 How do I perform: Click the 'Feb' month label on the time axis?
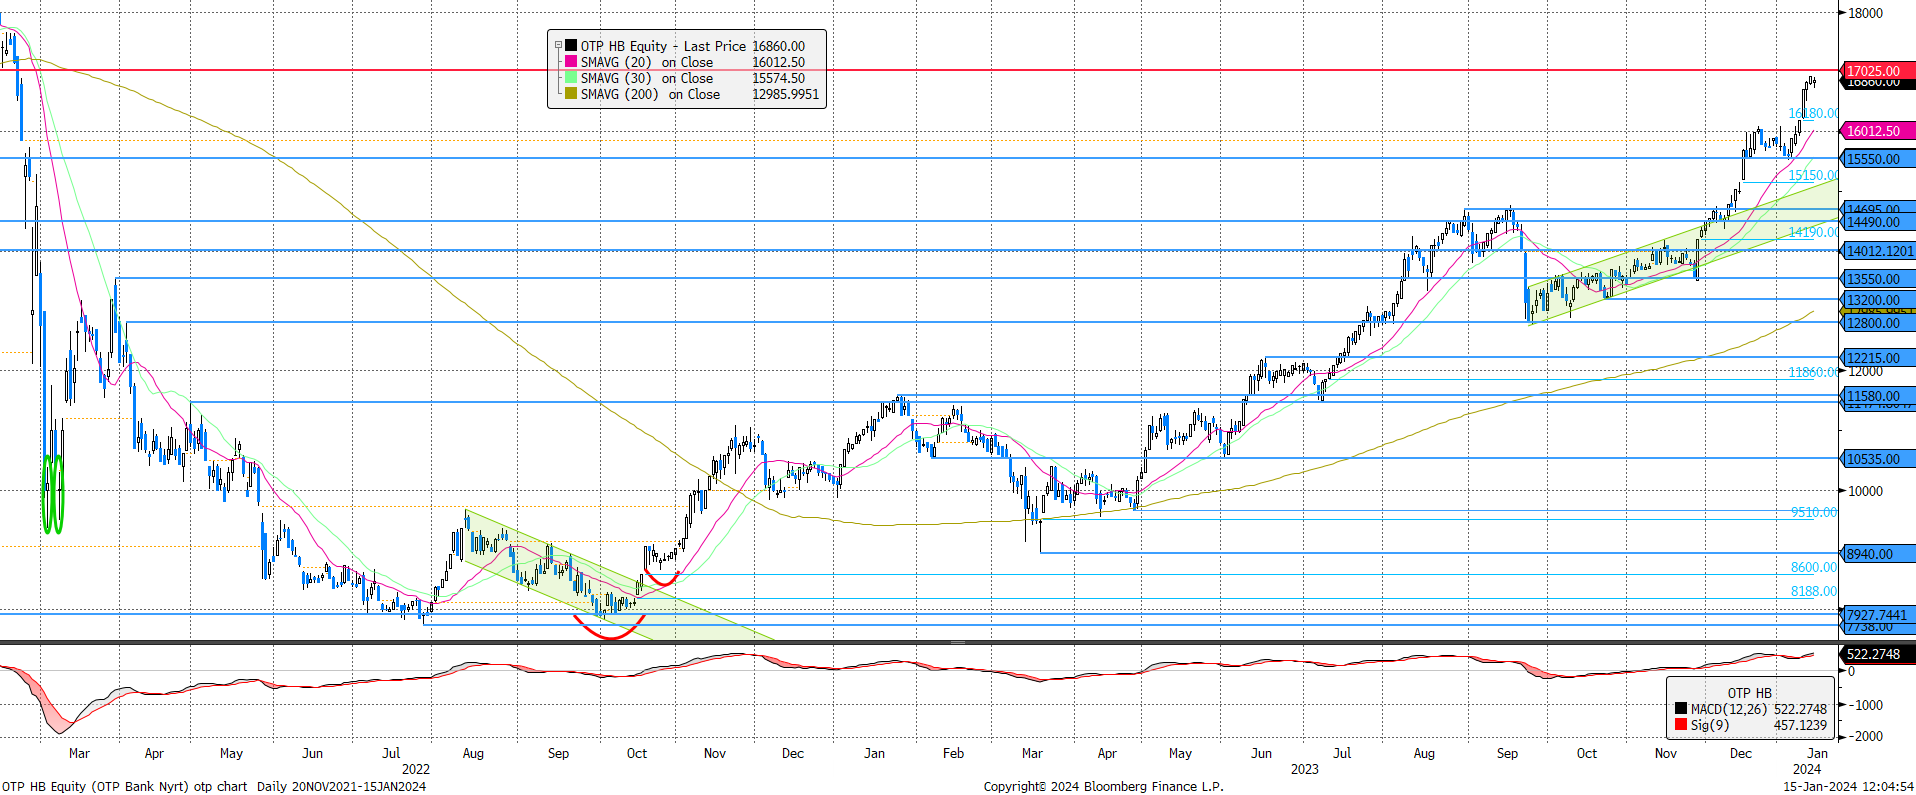coord(954,753)
